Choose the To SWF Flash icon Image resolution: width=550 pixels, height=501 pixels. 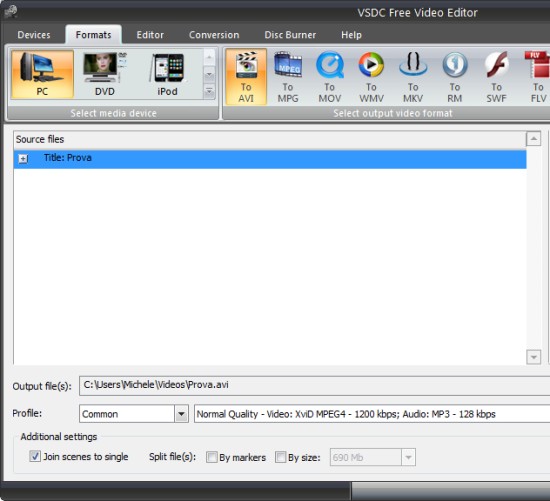click(496, 77)
